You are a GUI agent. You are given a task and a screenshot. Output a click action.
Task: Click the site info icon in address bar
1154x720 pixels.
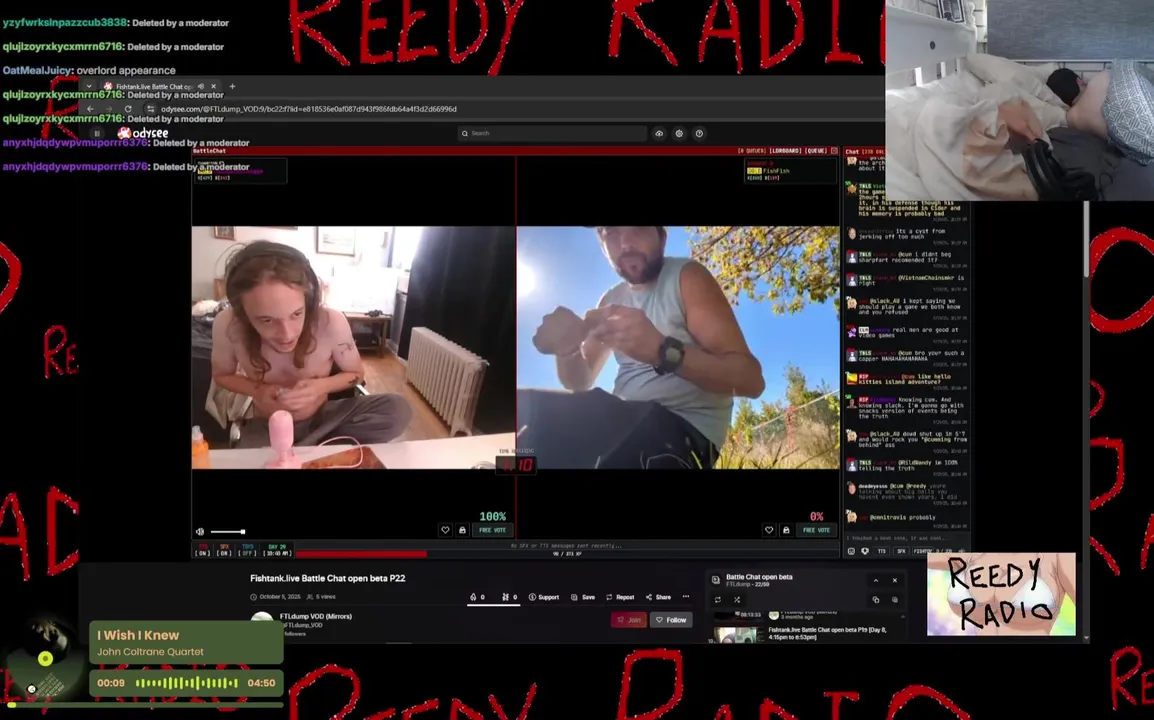(150, 109)
